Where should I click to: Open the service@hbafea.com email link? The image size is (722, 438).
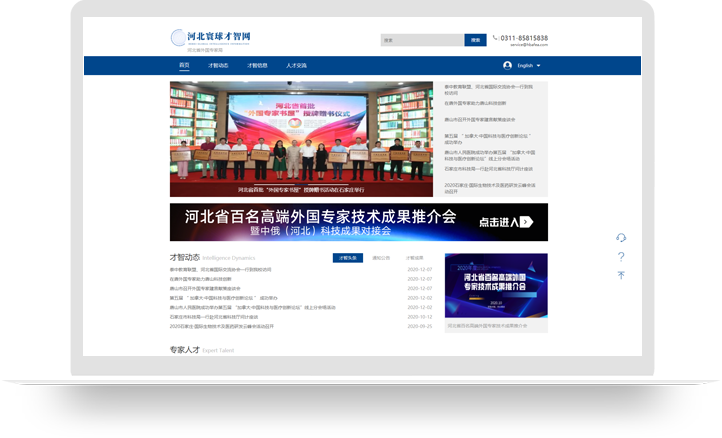point(528,45)
